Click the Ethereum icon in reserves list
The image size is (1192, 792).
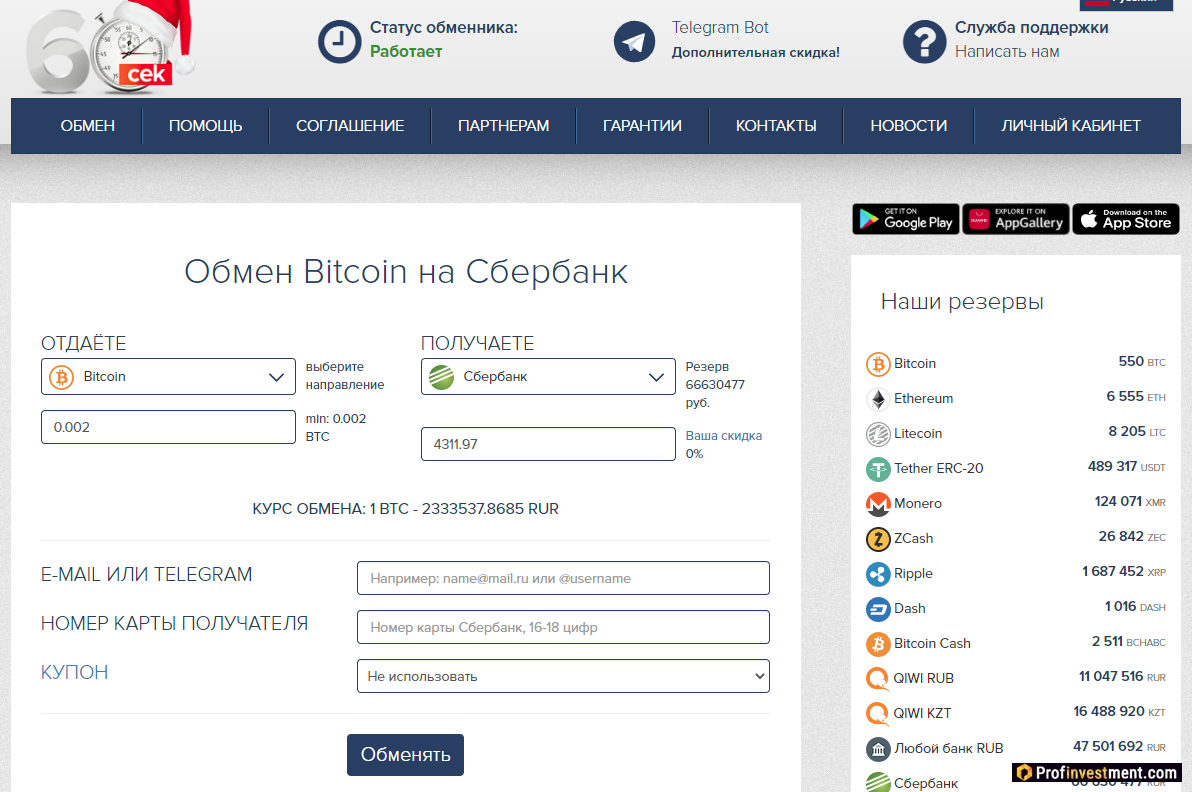click(878, 398)
